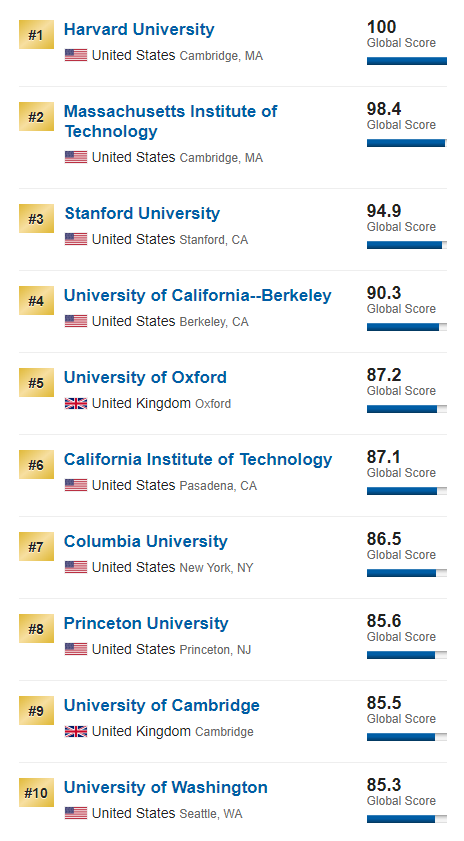Click the US flag under Harvard University
The image size is (464, 841).
76,55
